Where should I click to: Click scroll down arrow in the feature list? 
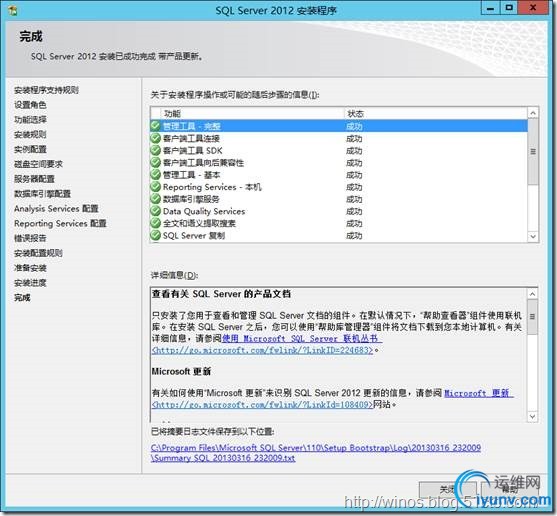pos(533,237)
